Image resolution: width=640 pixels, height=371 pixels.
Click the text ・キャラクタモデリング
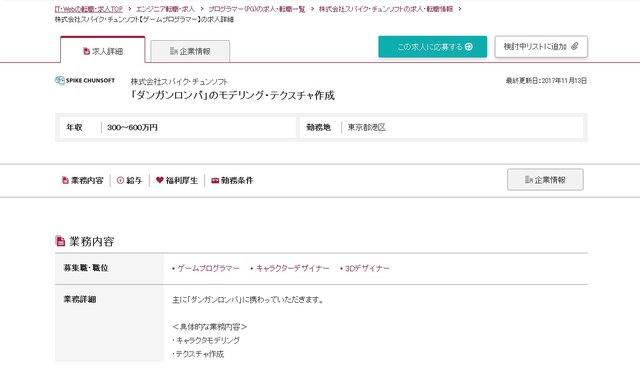click(x=206, y=340)
